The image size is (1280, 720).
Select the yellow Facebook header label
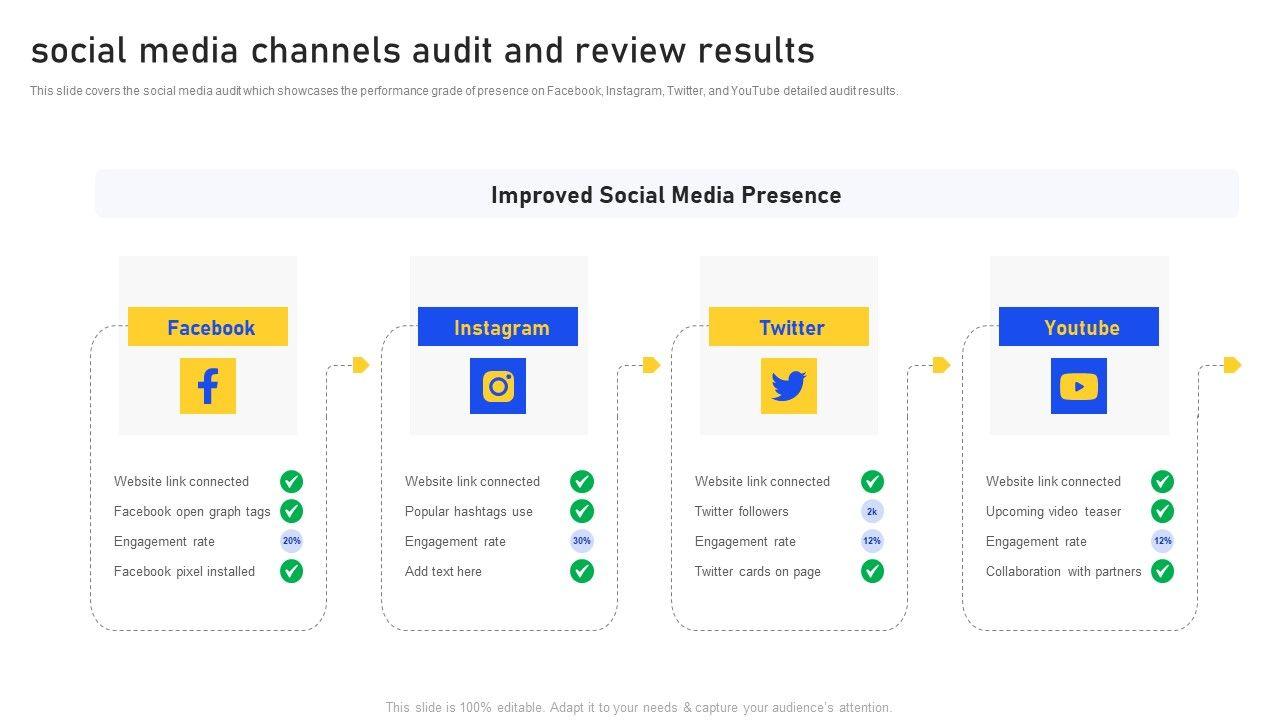pos(208,327)
